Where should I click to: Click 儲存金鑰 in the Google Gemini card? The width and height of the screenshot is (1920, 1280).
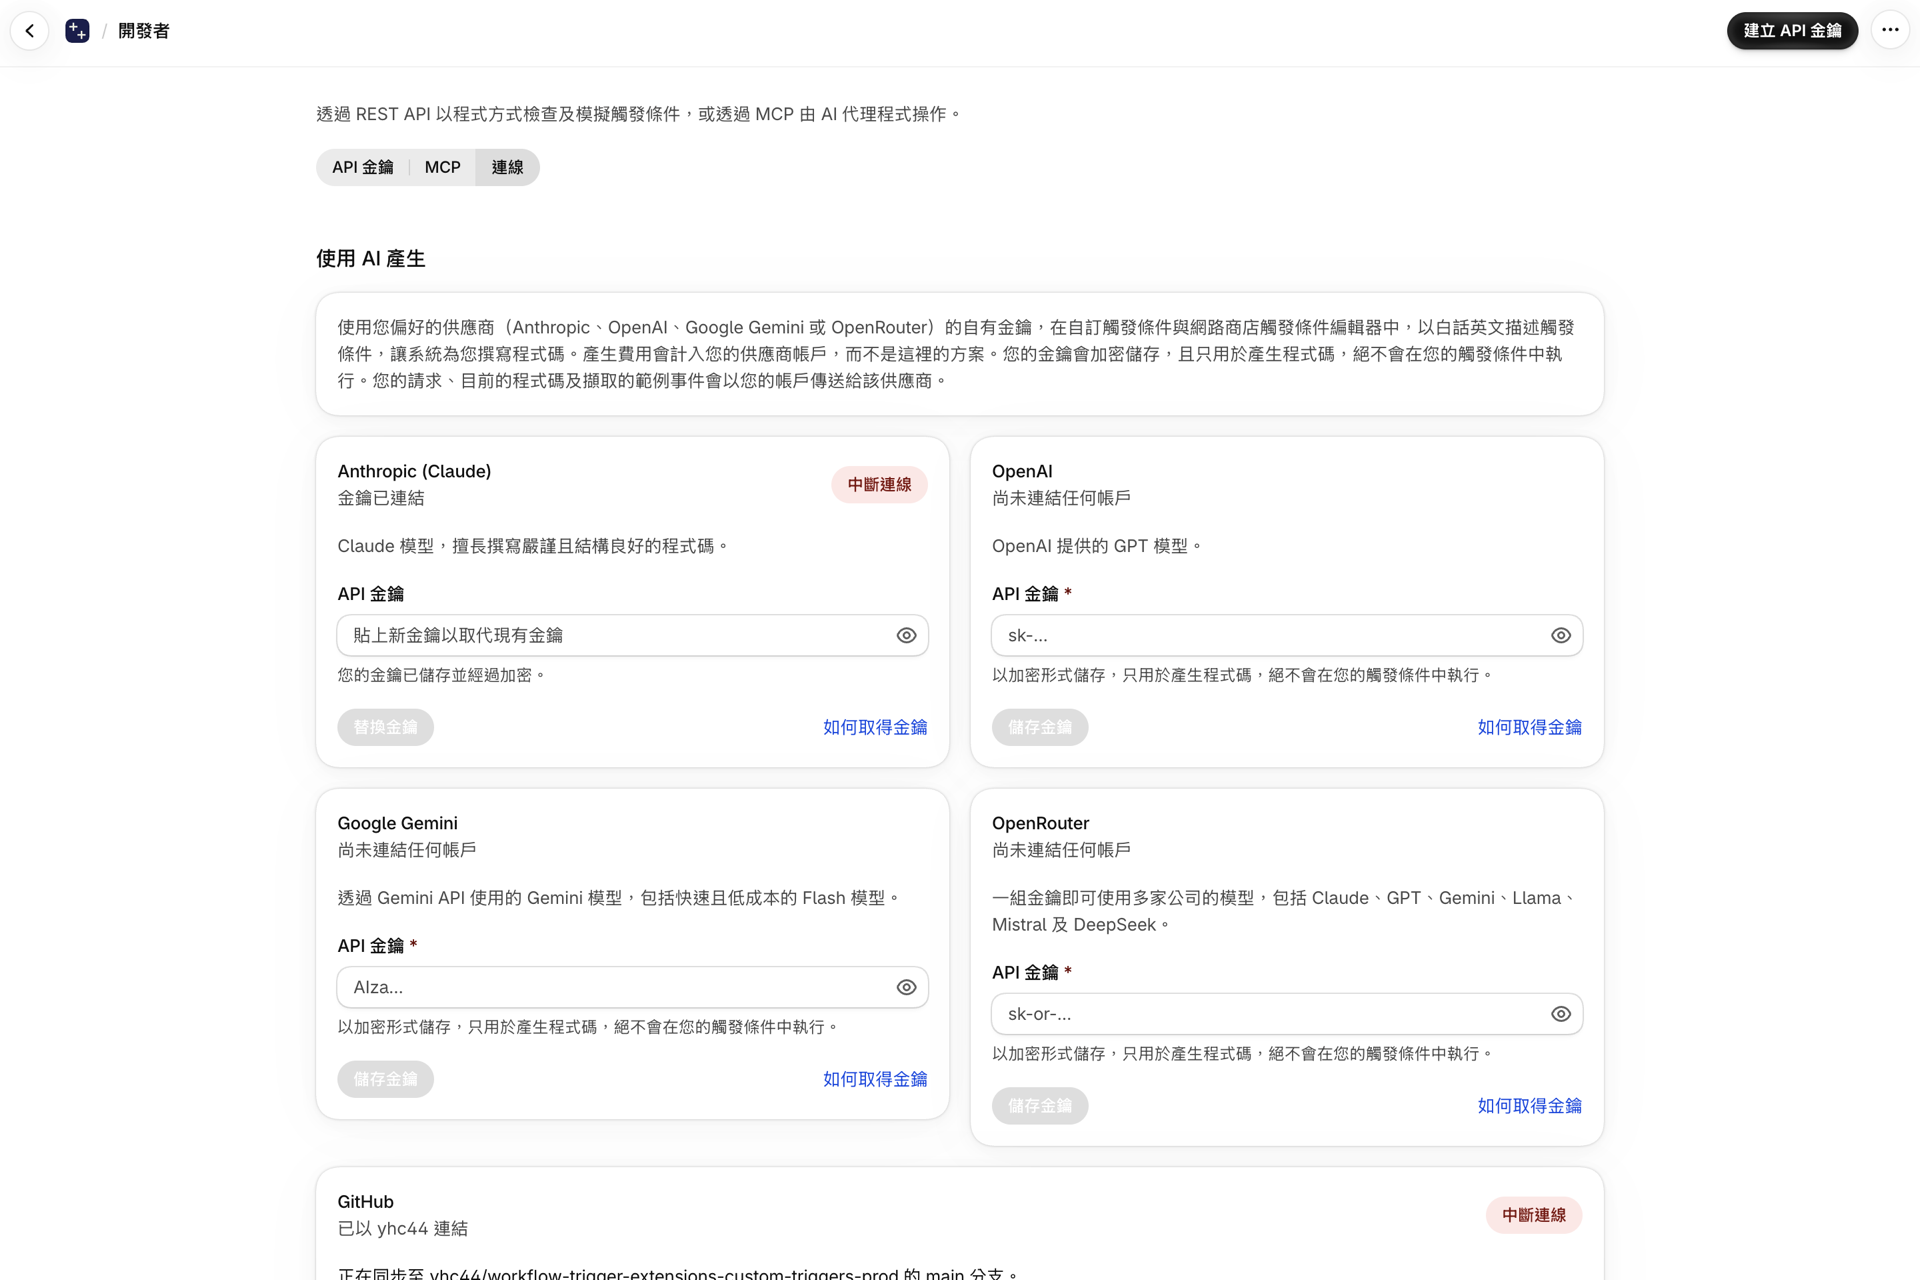point(385,1079)
